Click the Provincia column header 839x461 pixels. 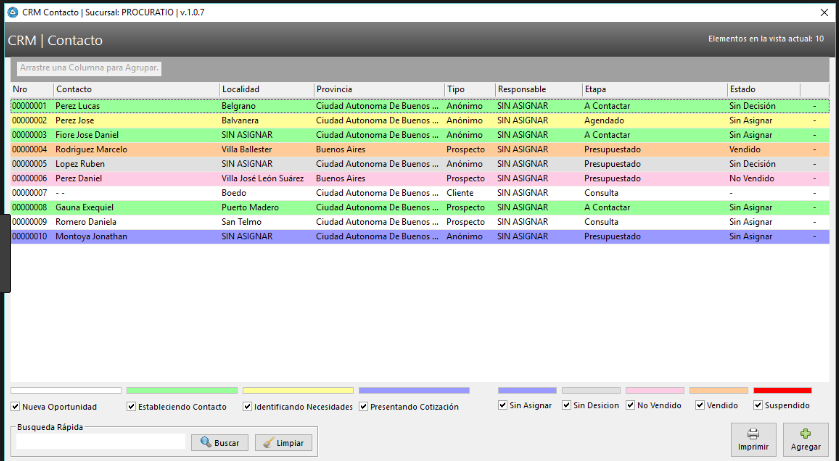point(378,89)
